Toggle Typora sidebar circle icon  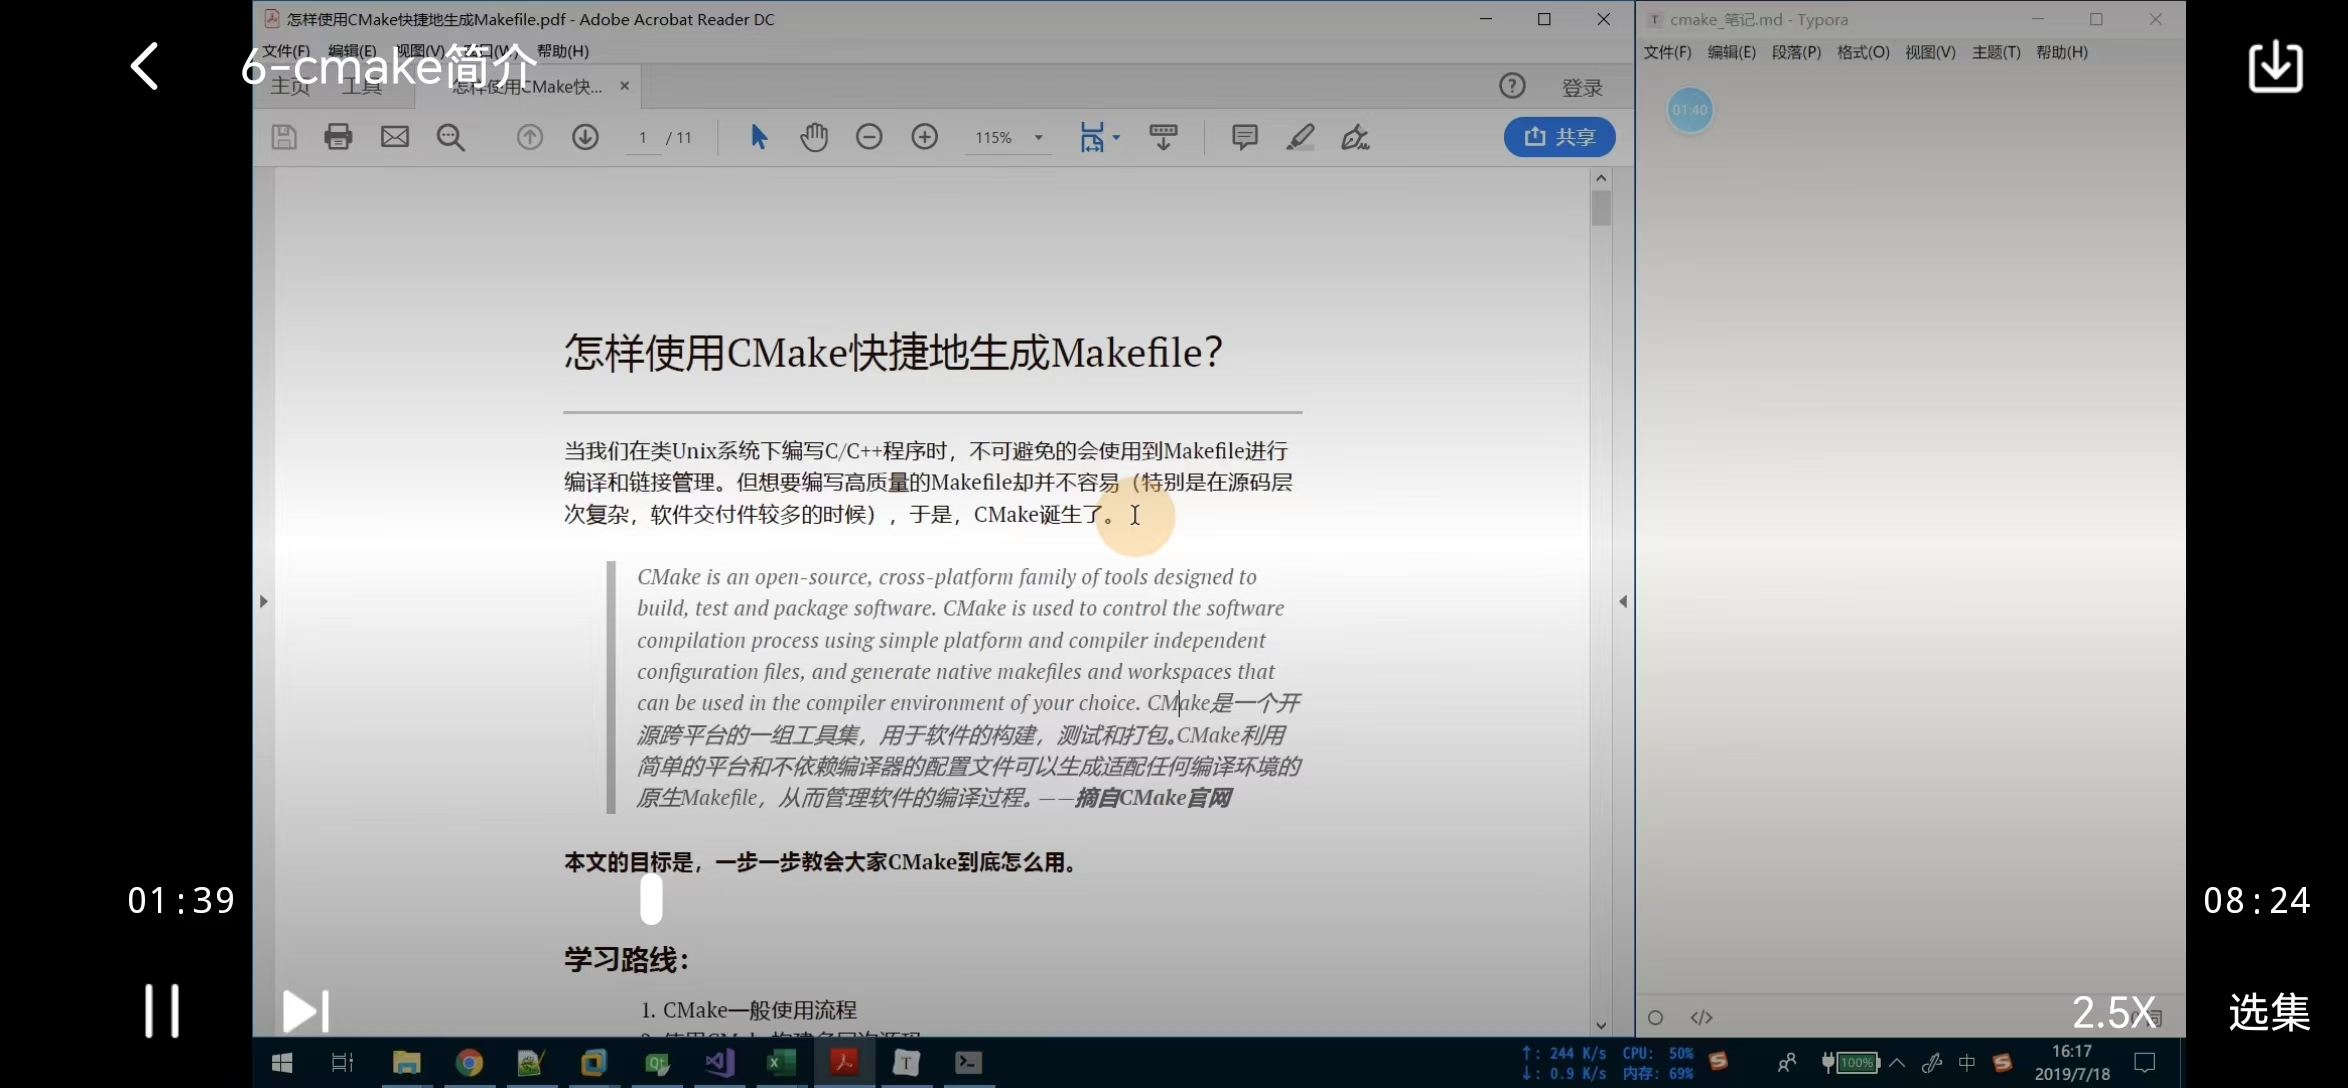tap(1655, 1018)
